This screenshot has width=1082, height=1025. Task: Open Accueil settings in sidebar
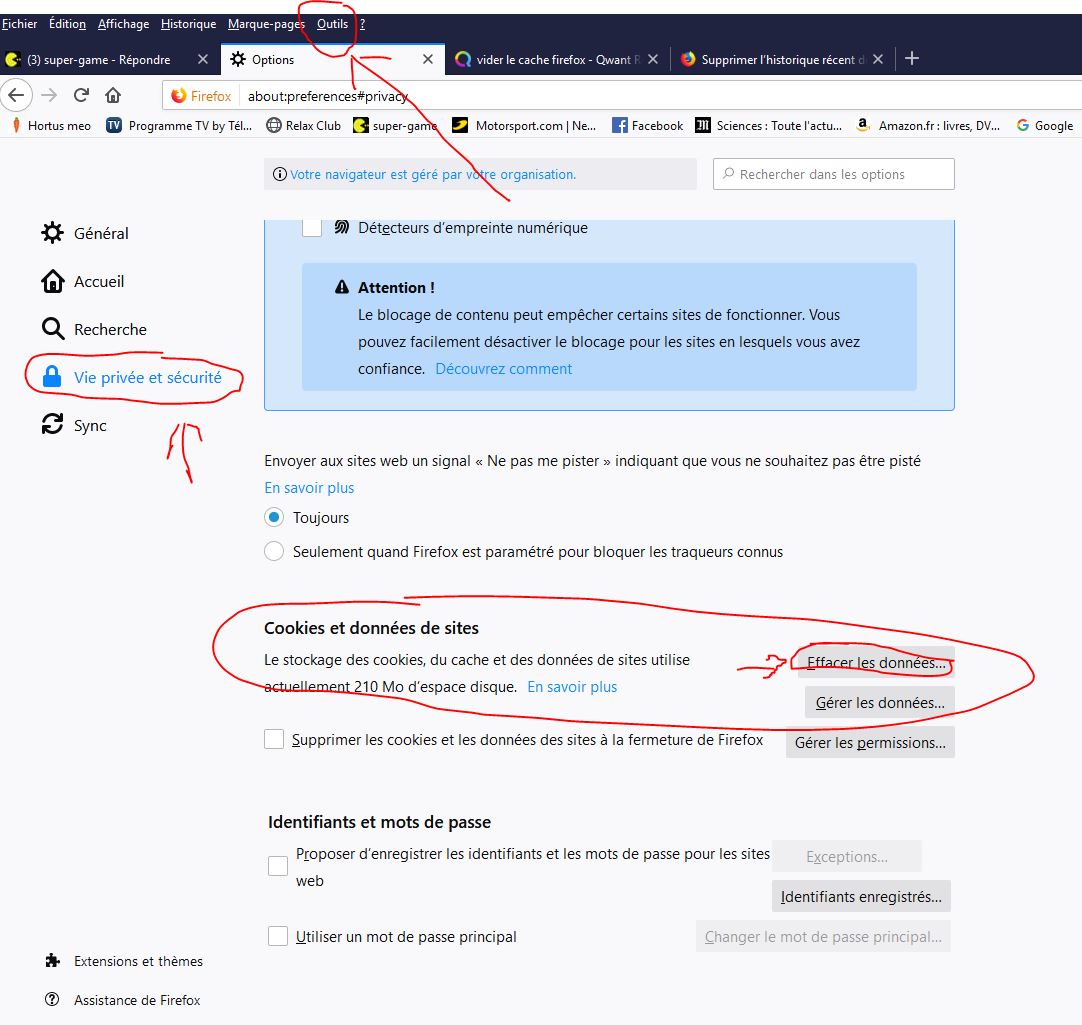(98, 282)
